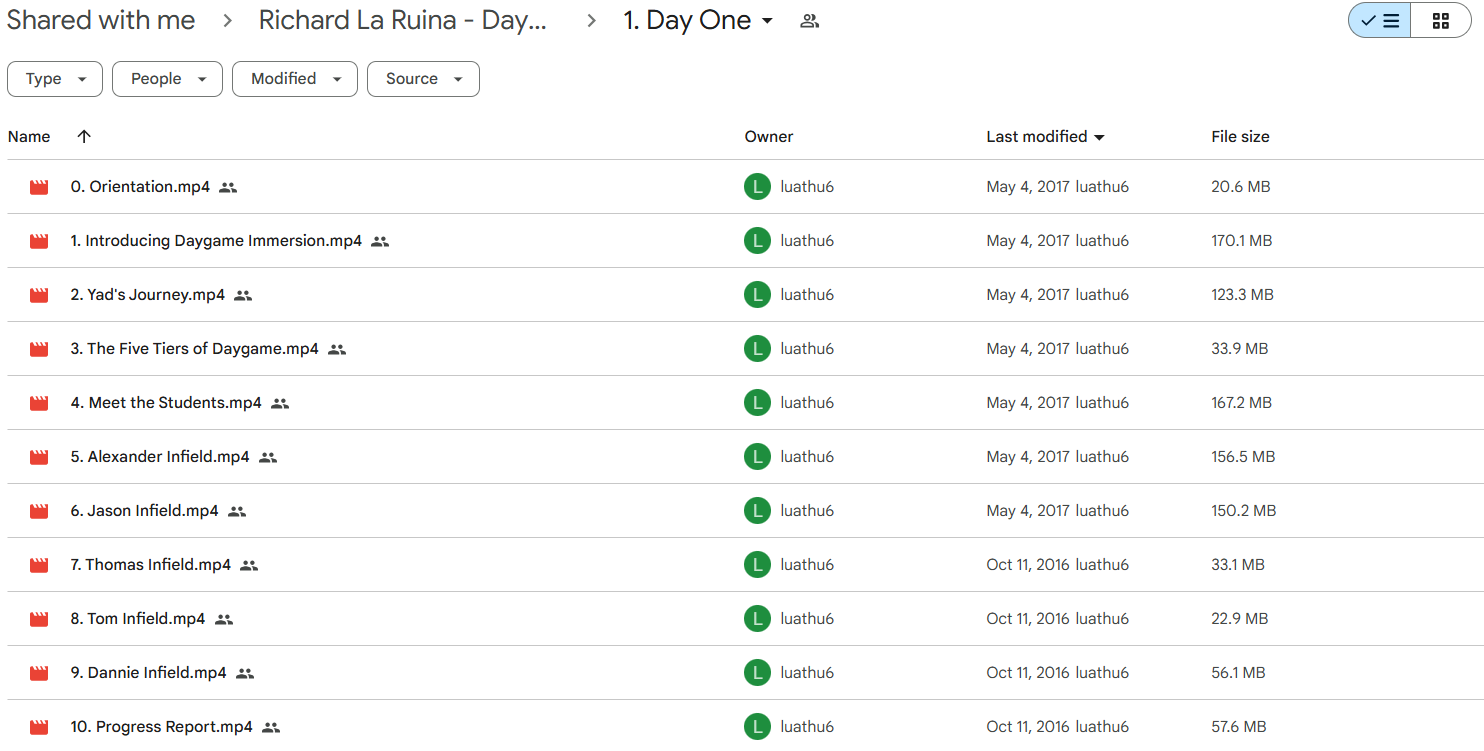Open the Source filter dropdown

tap(423, 79)
